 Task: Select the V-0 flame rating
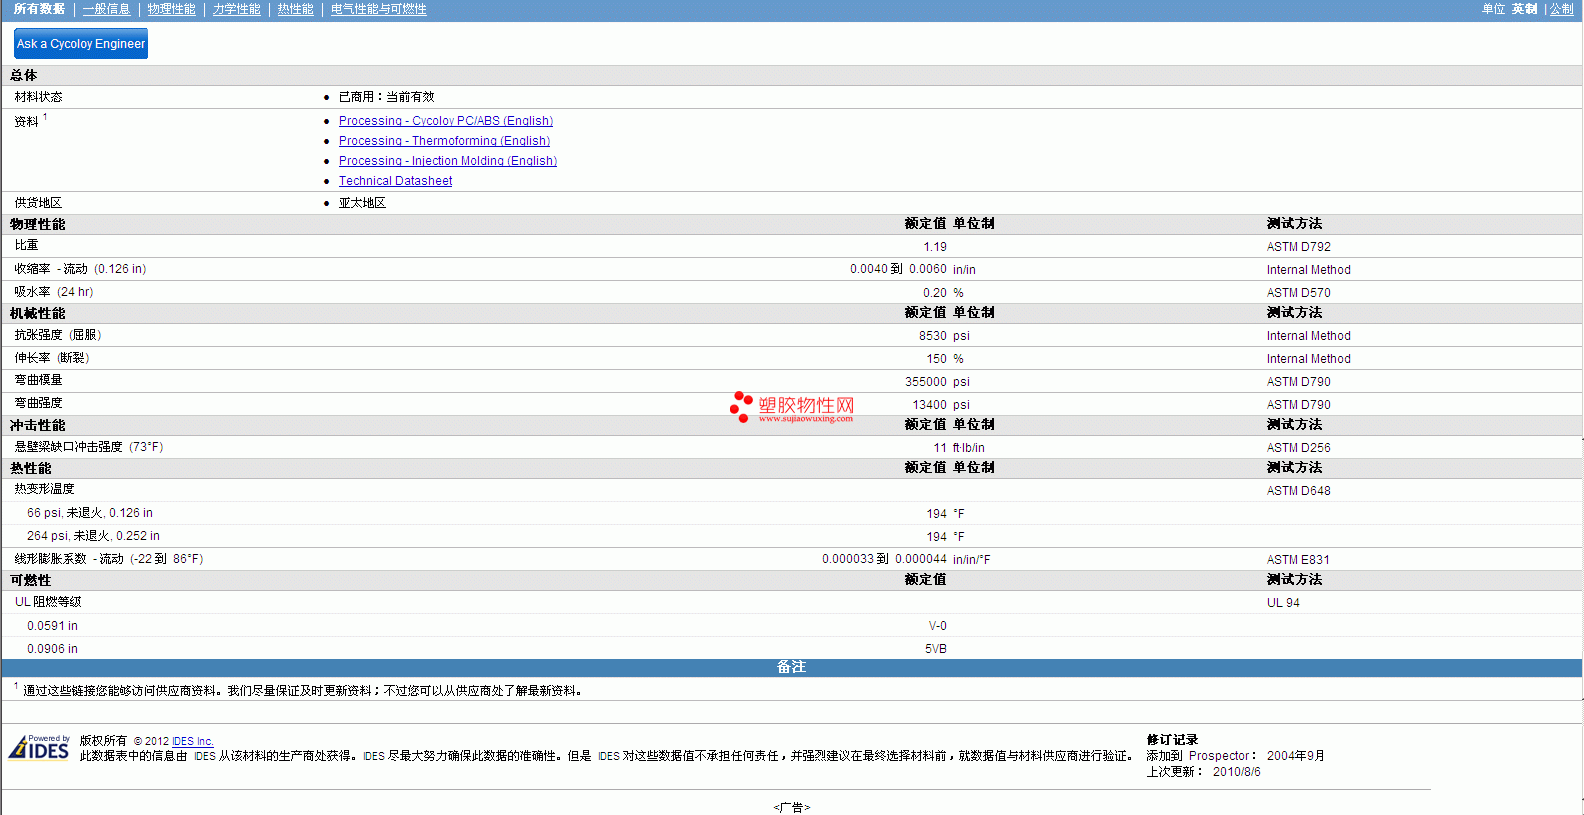pyautogui.click(x=938, y=626)
